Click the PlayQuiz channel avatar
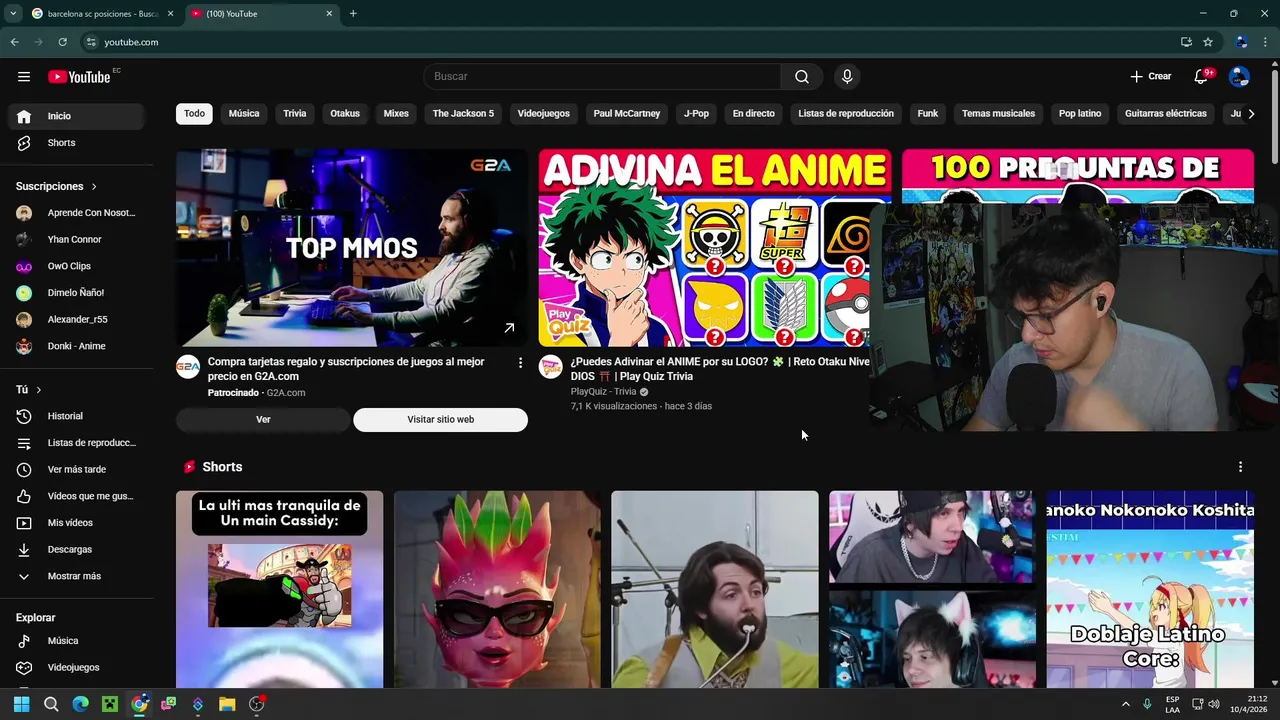Image resolution: width=1280 pixels, height=720 pixels. tap(551, 366)
